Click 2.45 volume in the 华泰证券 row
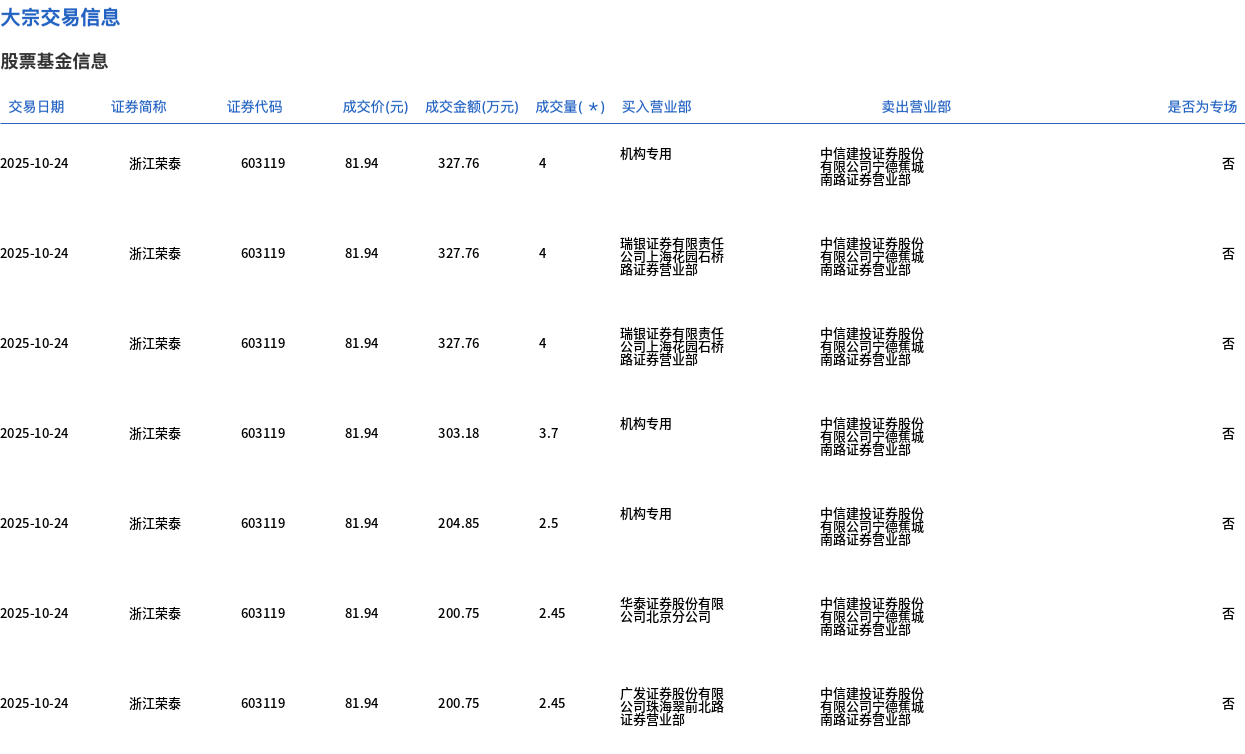 pyautogui.click(x=552, y=614)
